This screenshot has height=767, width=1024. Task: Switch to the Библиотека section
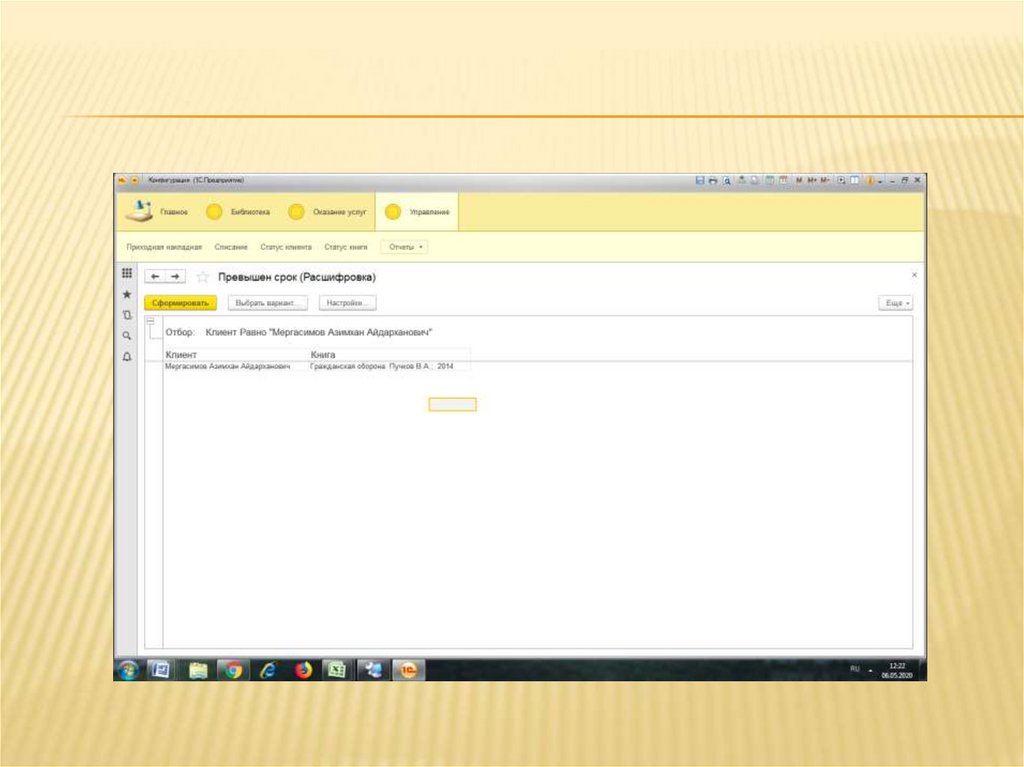click(240, 212)
